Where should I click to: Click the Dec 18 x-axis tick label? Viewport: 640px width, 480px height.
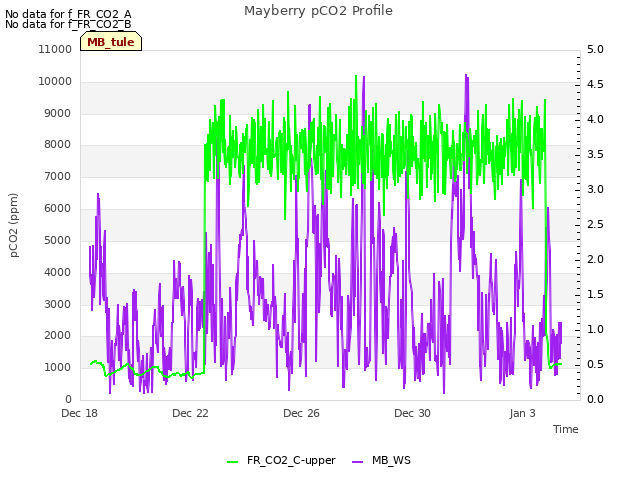tap(80, 413)
